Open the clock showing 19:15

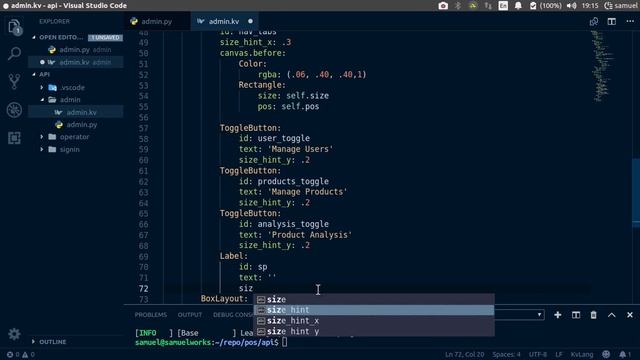(x=590, y=6)
